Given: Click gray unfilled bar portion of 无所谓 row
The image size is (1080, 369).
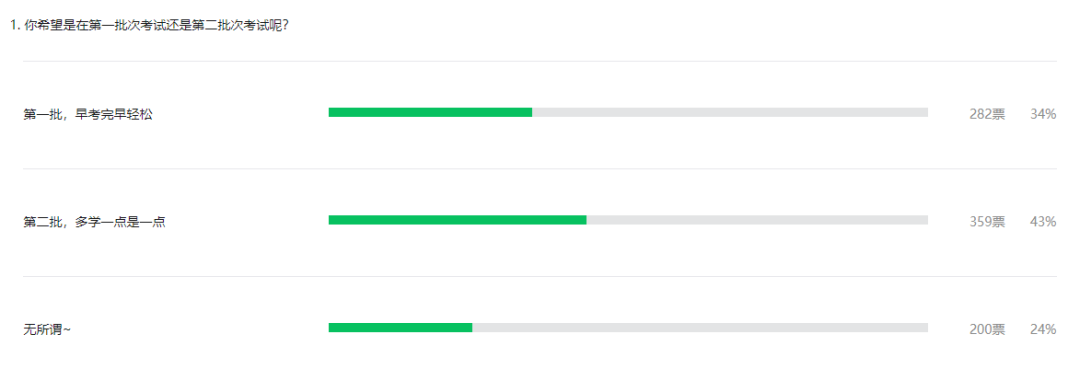Looking at the screenshot, I should tap(700, 328).
